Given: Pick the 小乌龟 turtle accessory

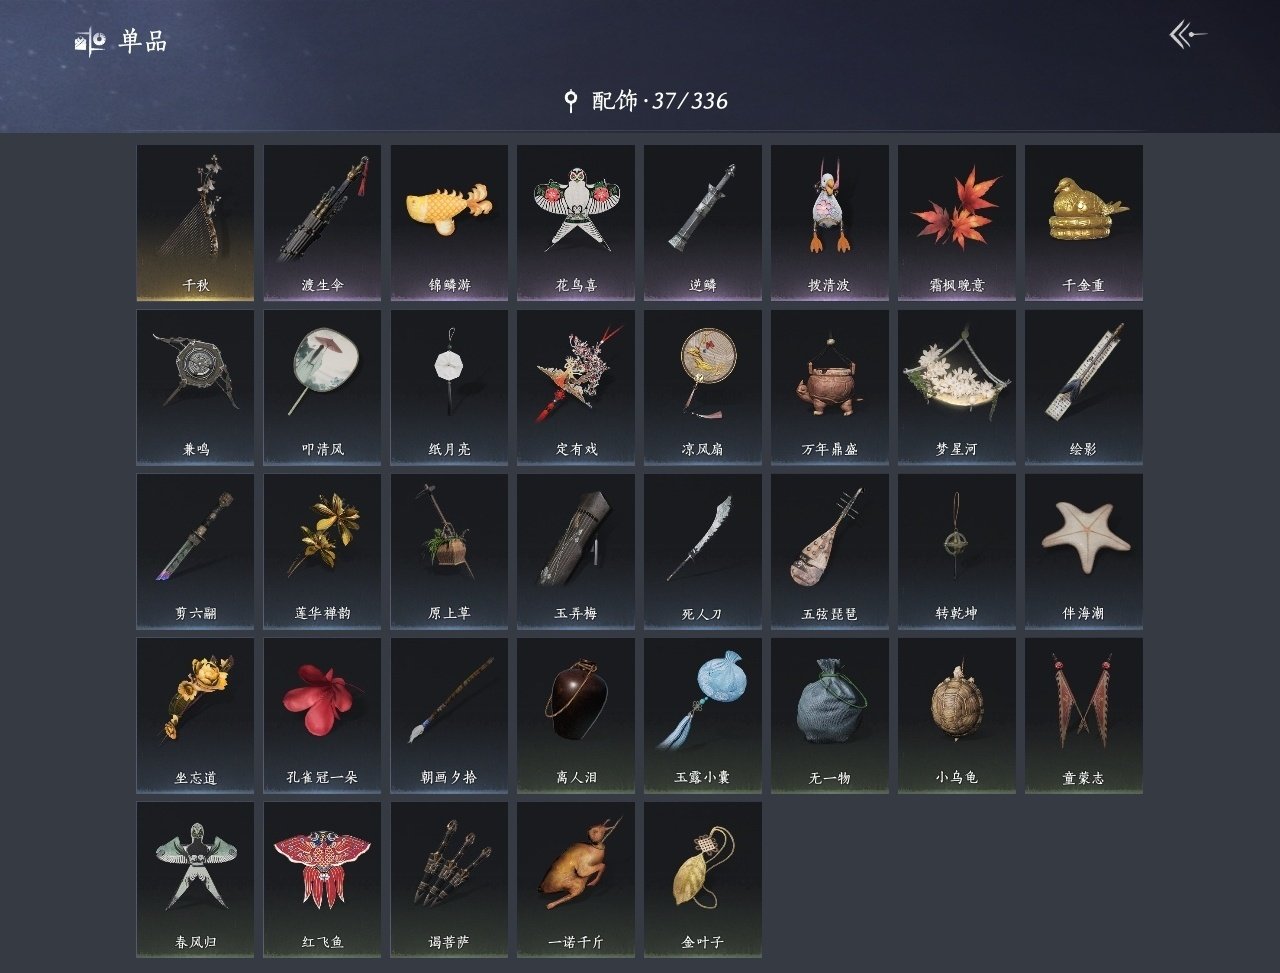Looking at the screenshot, I should (956, 715).
